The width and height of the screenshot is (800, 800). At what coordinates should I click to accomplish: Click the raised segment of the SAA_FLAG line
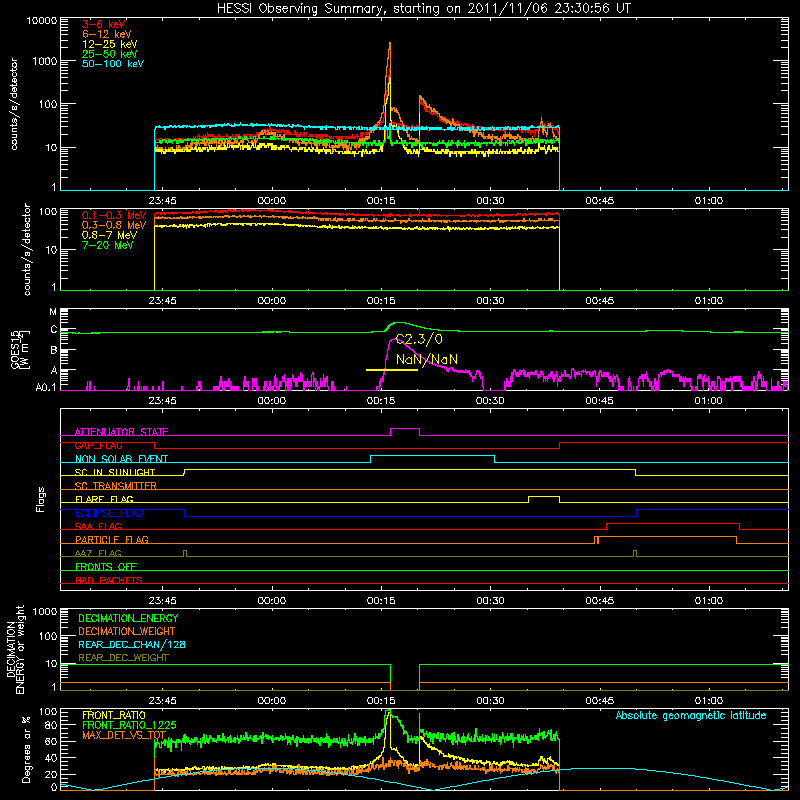click(x=673, y=523)
